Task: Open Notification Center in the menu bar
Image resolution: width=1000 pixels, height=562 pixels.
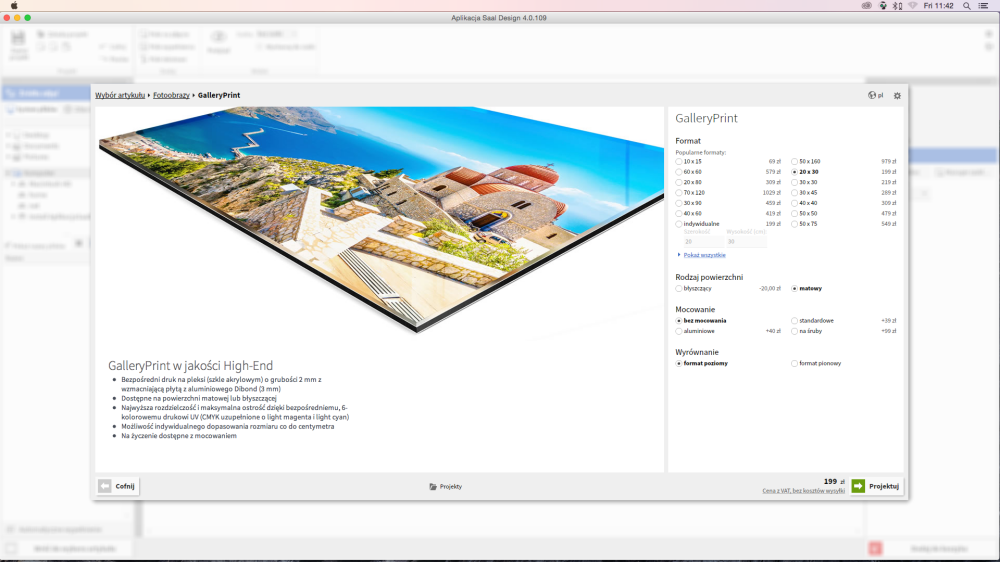Action: point(983,6)
